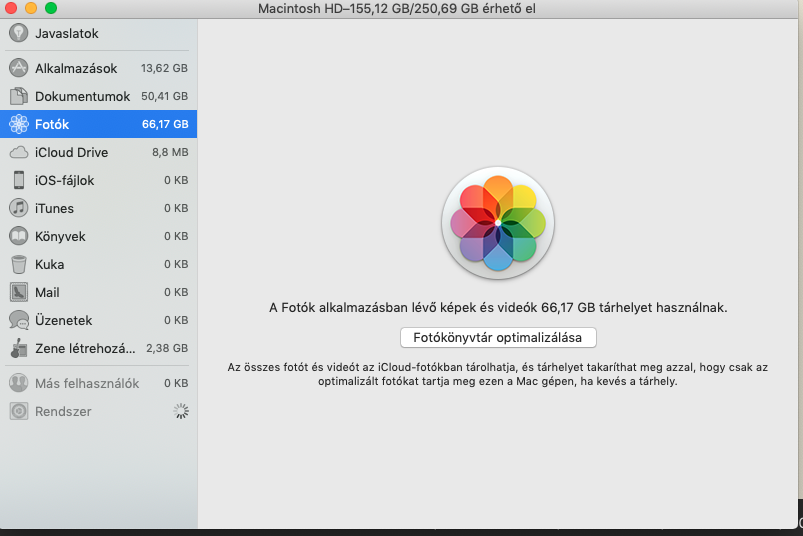Select the Fotók row label
This screenshot has height=536, width=803.
(x=52, y=124)
